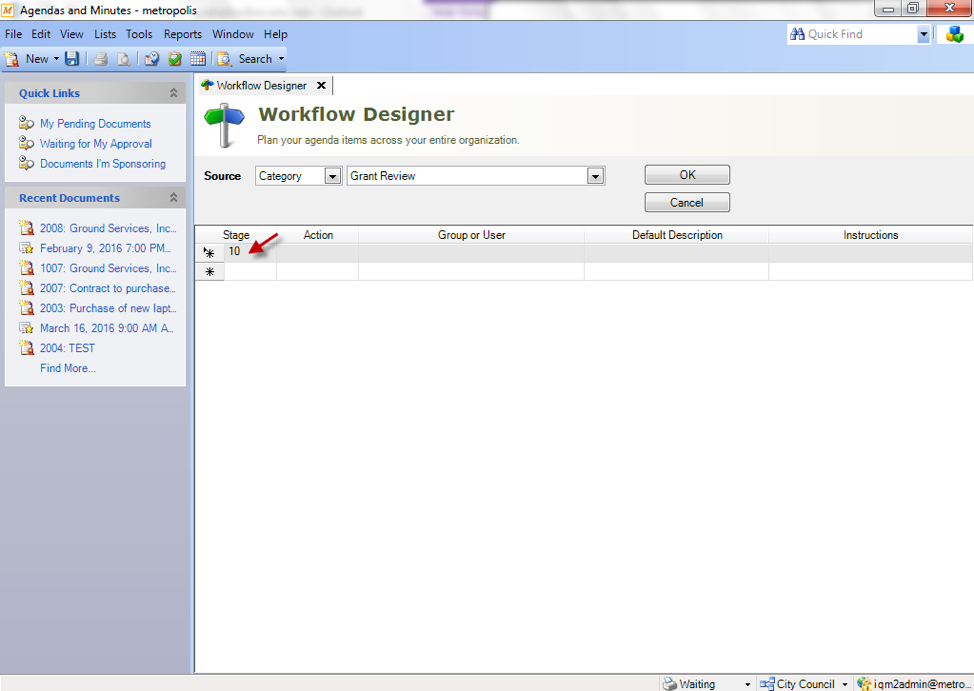Click the City Council network icon
This screenshot has width=974, height=691.
click(767, 684)
